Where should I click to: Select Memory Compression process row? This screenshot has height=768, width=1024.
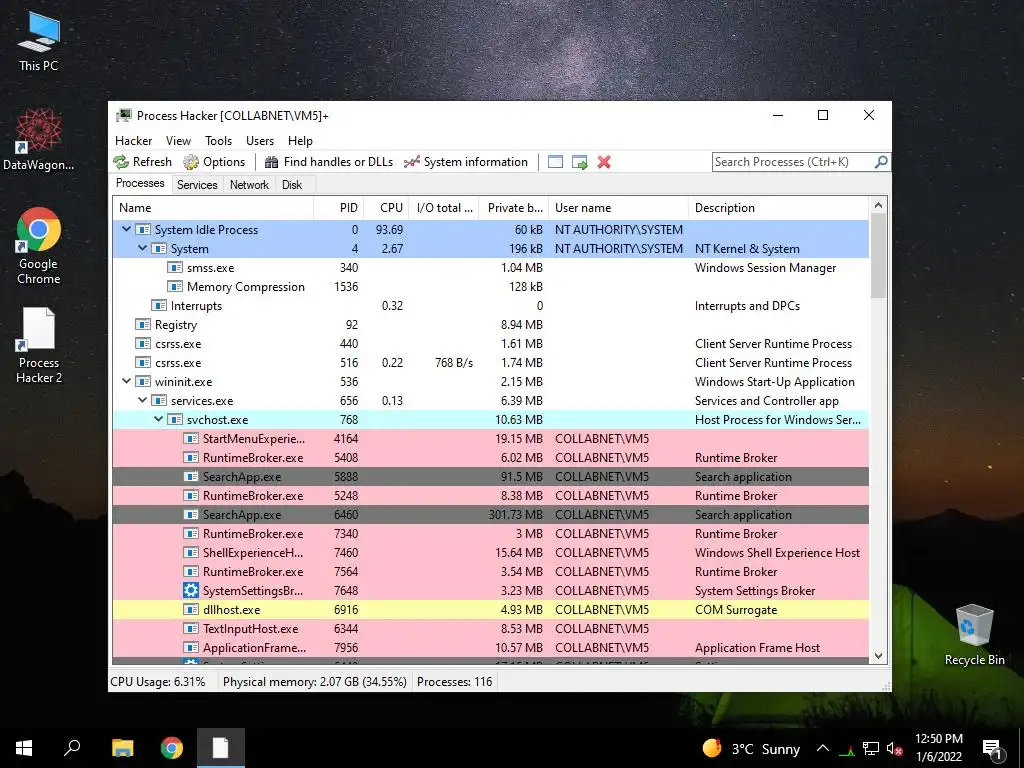coord(491,287)
